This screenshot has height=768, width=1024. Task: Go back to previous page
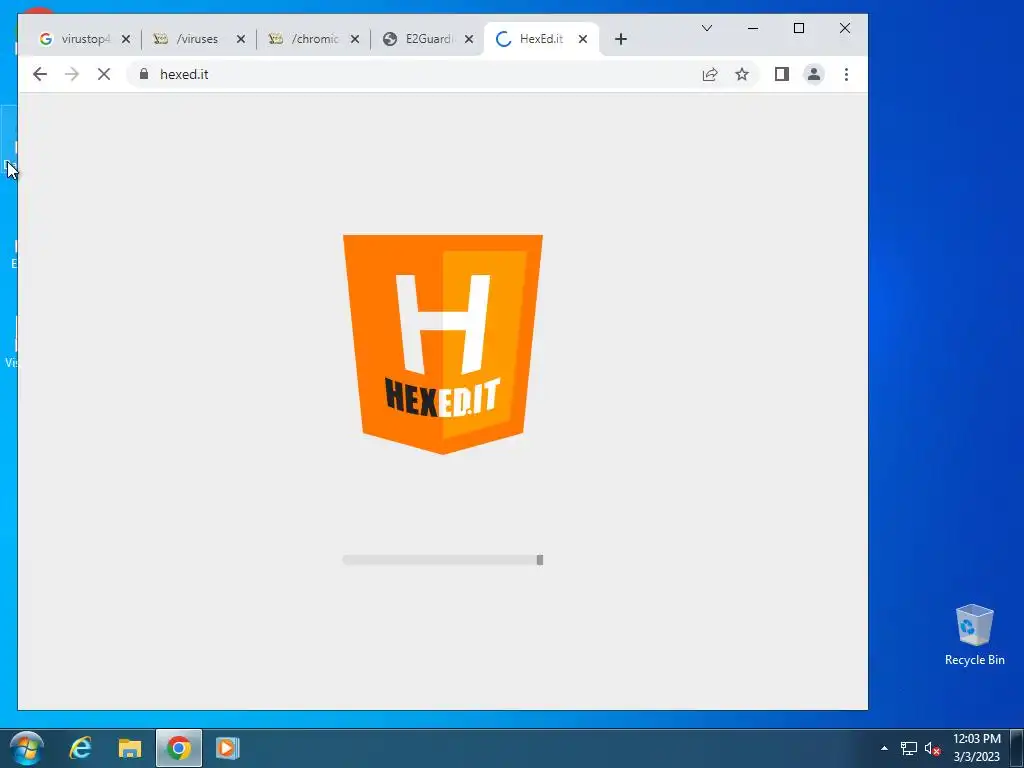tap(40, 74)
